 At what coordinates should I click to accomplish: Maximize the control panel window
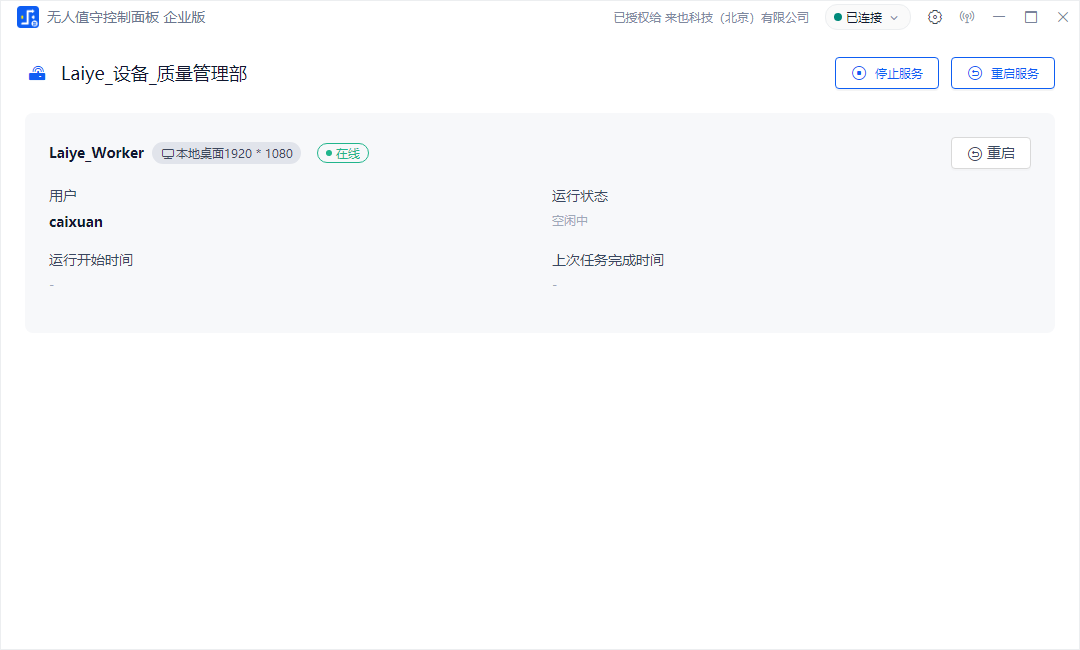1031,17
